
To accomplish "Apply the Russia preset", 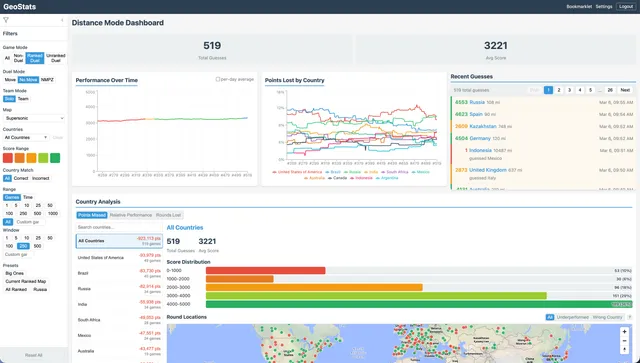I will (40, 290).
